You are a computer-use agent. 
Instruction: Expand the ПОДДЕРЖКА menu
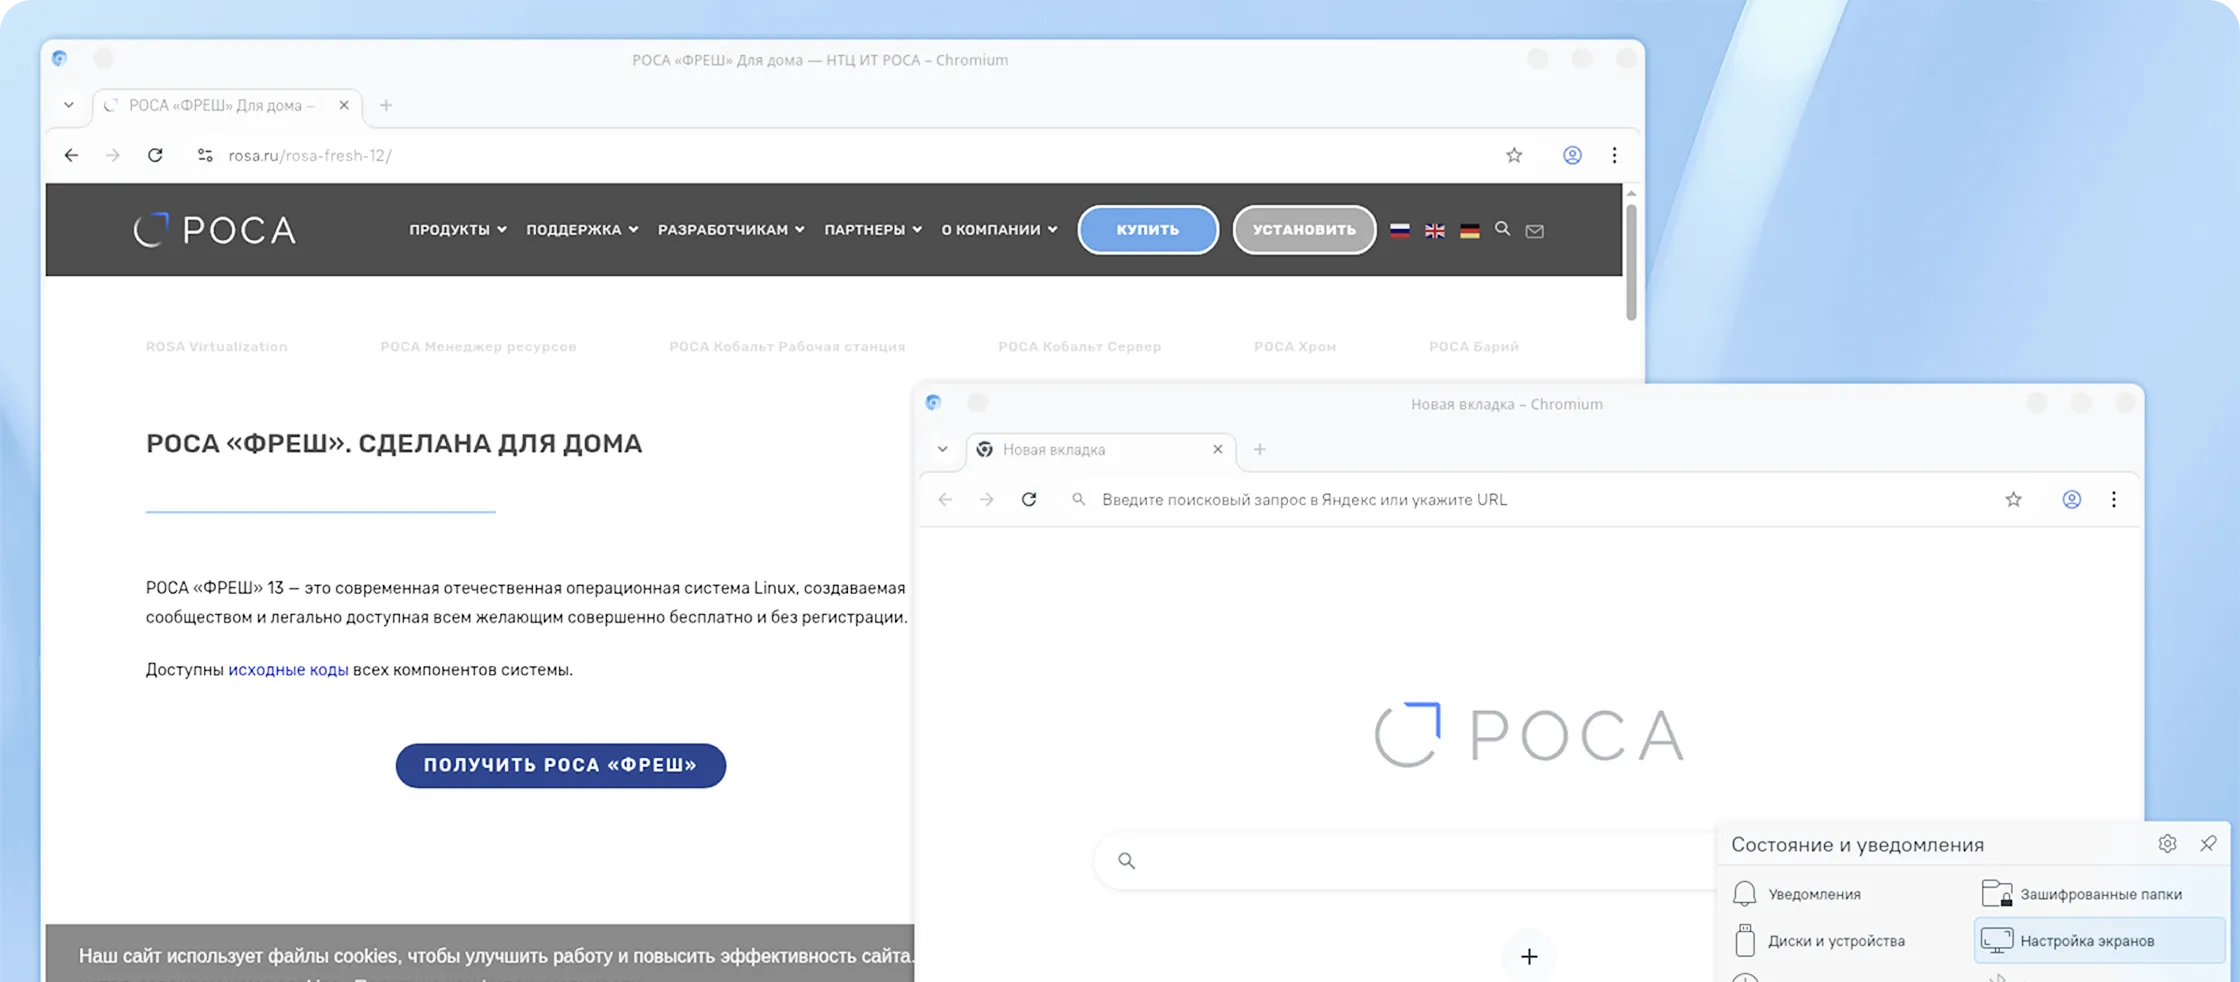coord(582,230)
